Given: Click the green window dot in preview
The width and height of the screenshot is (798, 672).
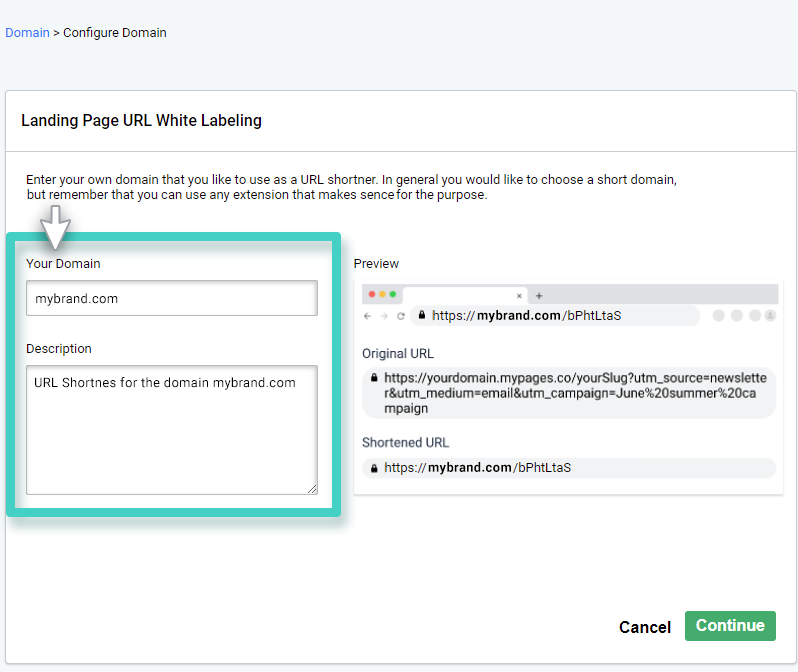Looking at the screenshot, I should [x=392, y=294].
